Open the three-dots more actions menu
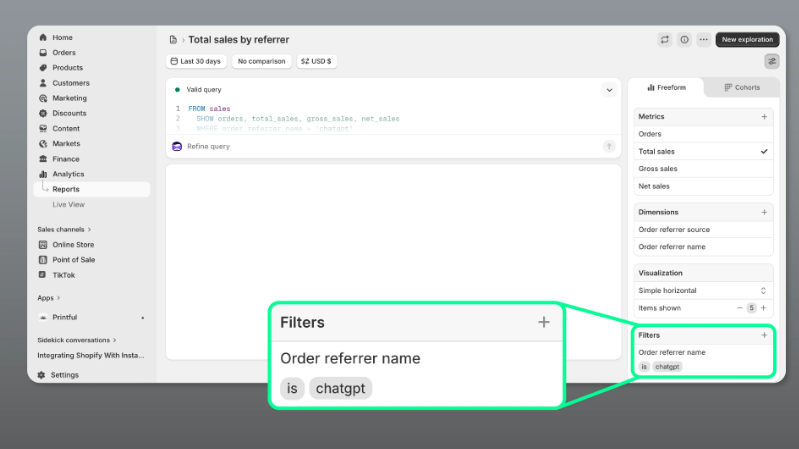 (x=704, y=40)
